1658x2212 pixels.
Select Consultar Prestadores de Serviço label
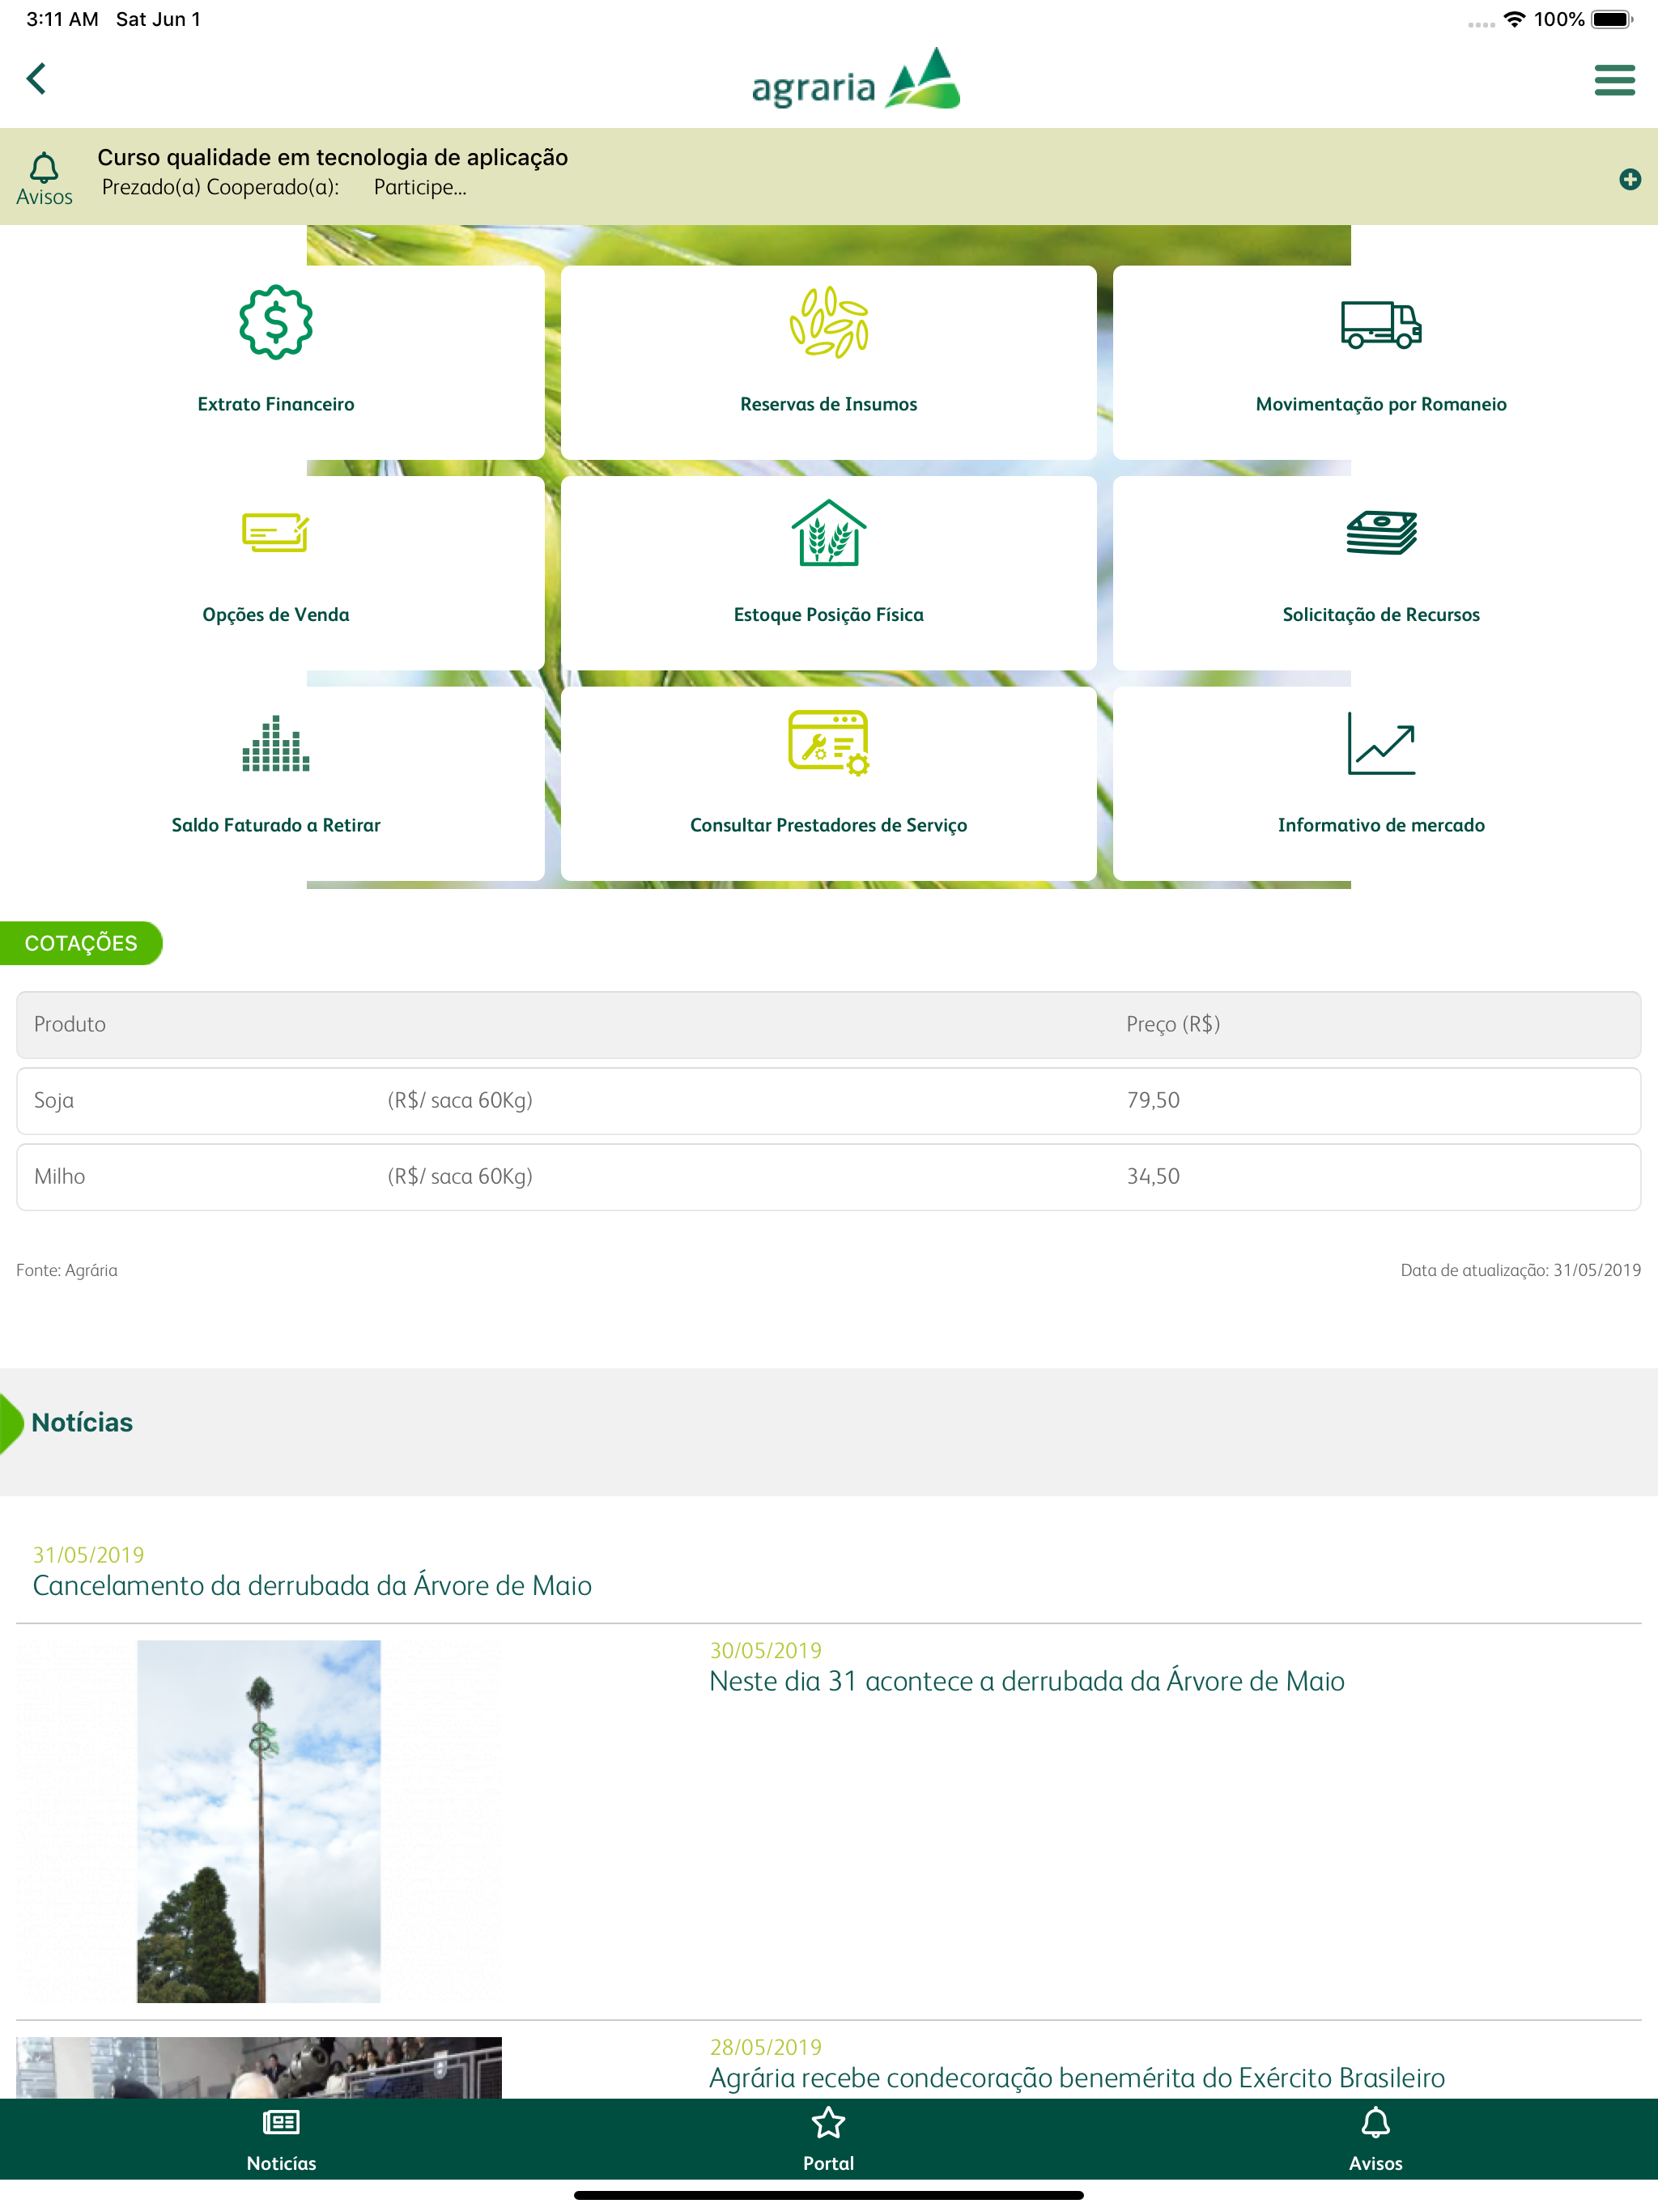click(828, 825)
